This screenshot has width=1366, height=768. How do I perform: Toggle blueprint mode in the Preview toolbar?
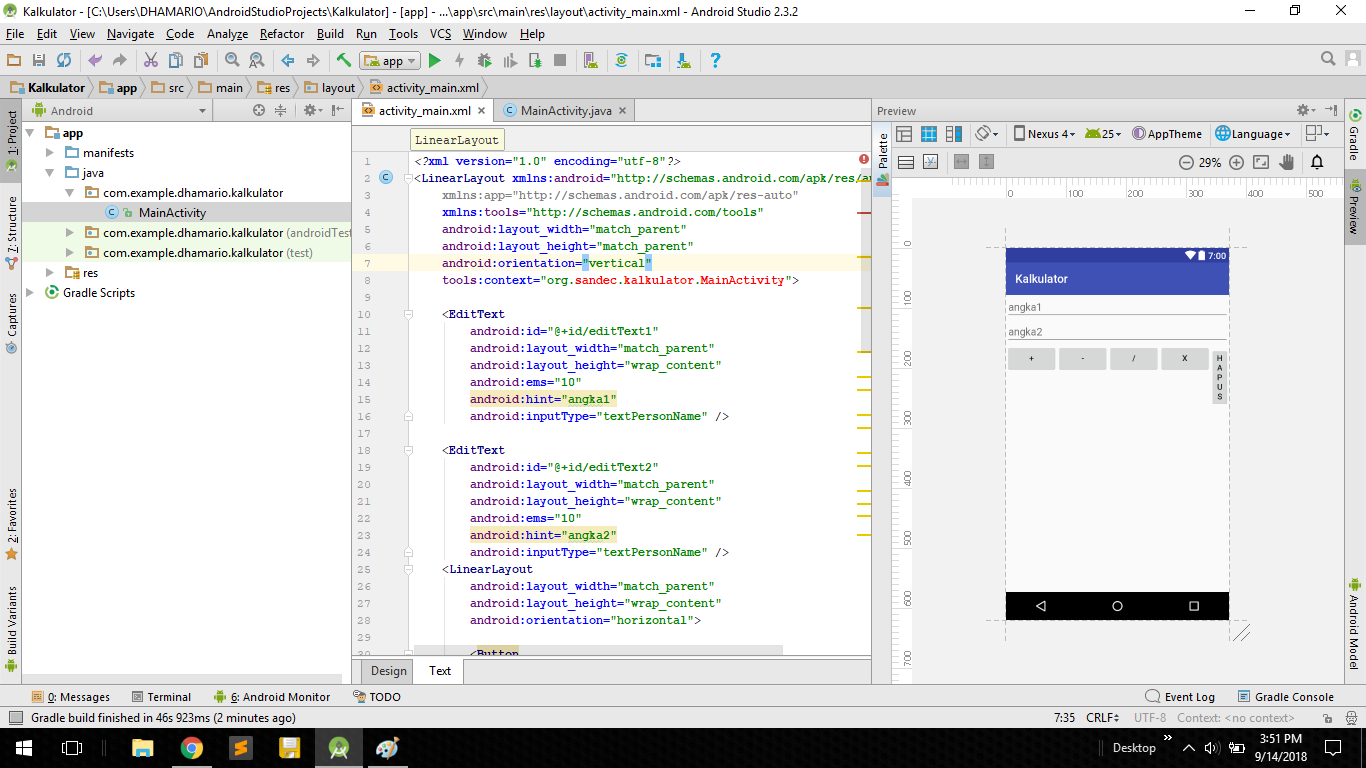point(927,133)
